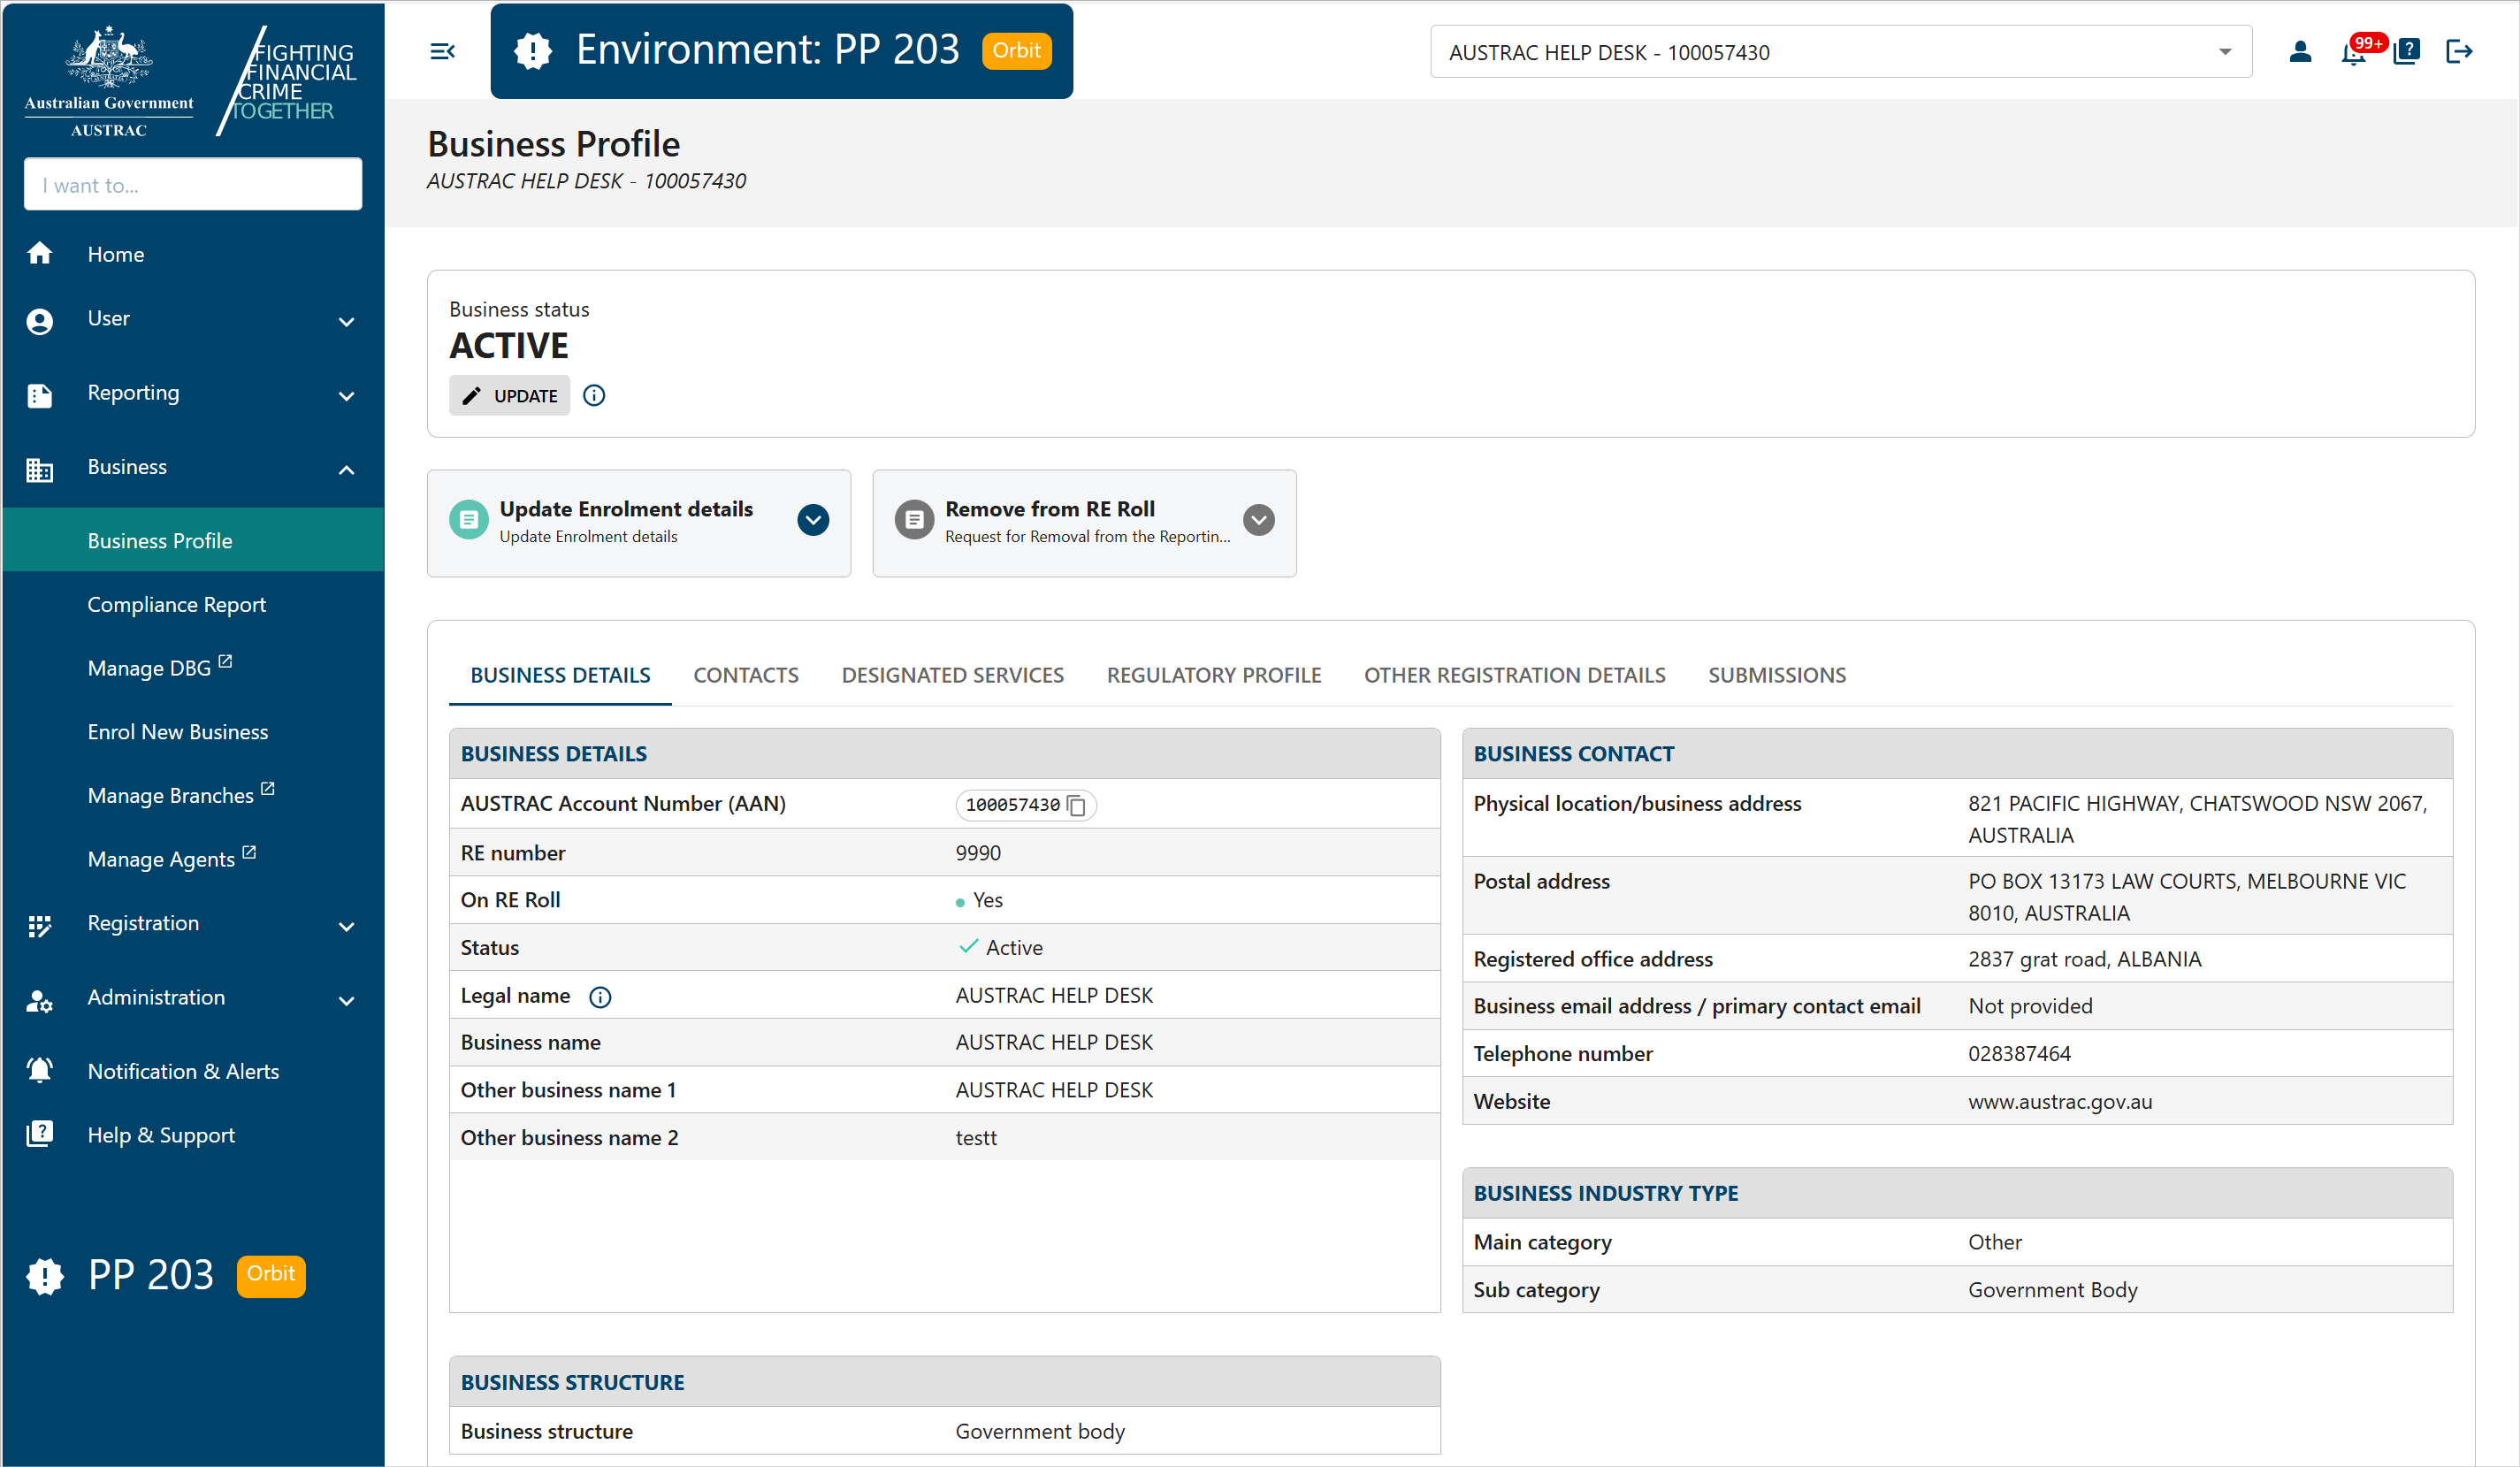Click Legal name info icon
Image resolution: width=2520 pixels, height=1467 pixels.
pyautogui.click(x=600, y=997)
